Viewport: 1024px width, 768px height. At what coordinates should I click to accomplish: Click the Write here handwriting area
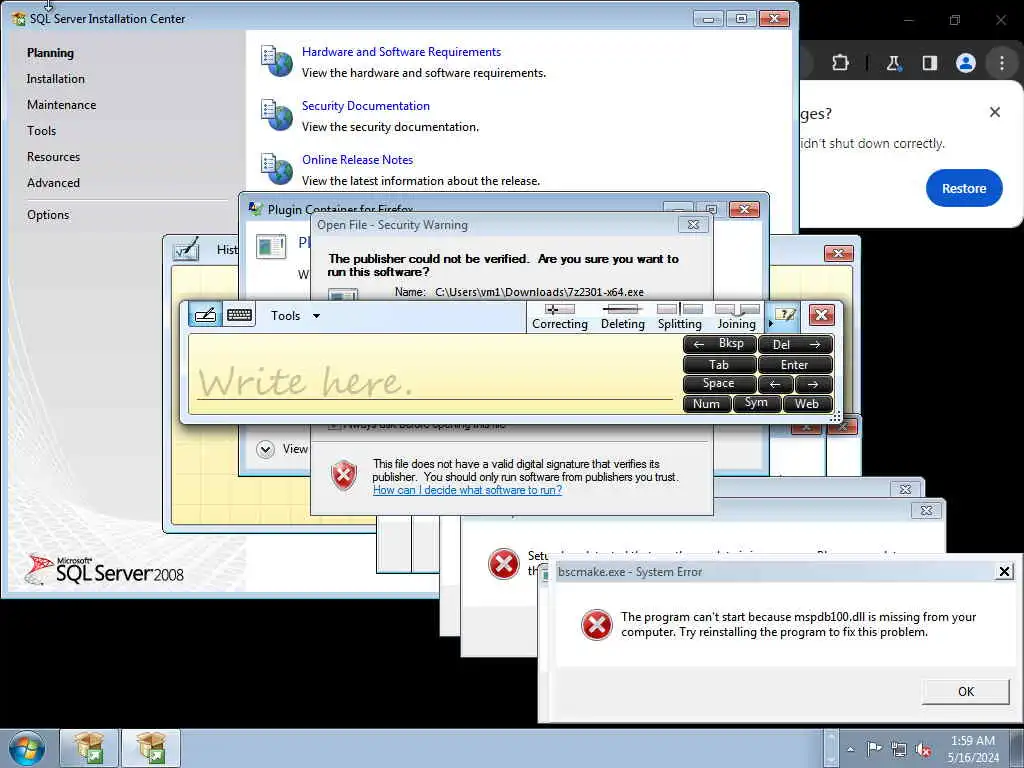[434, 374]
